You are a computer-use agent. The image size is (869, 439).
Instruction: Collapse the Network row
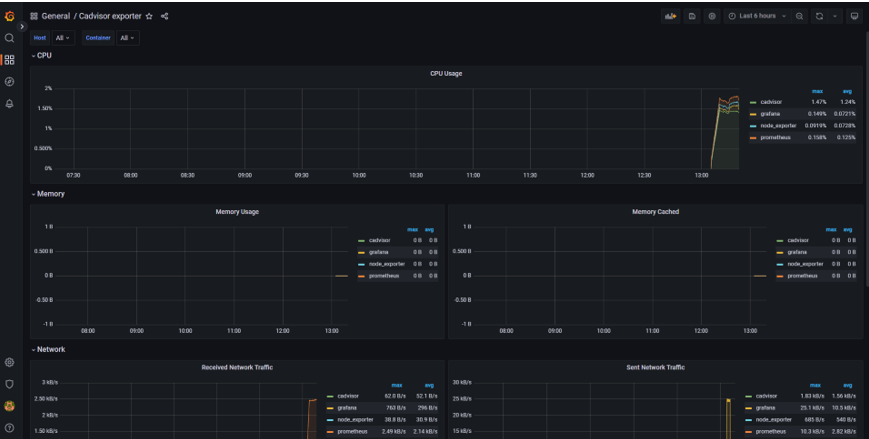(49, 349)
